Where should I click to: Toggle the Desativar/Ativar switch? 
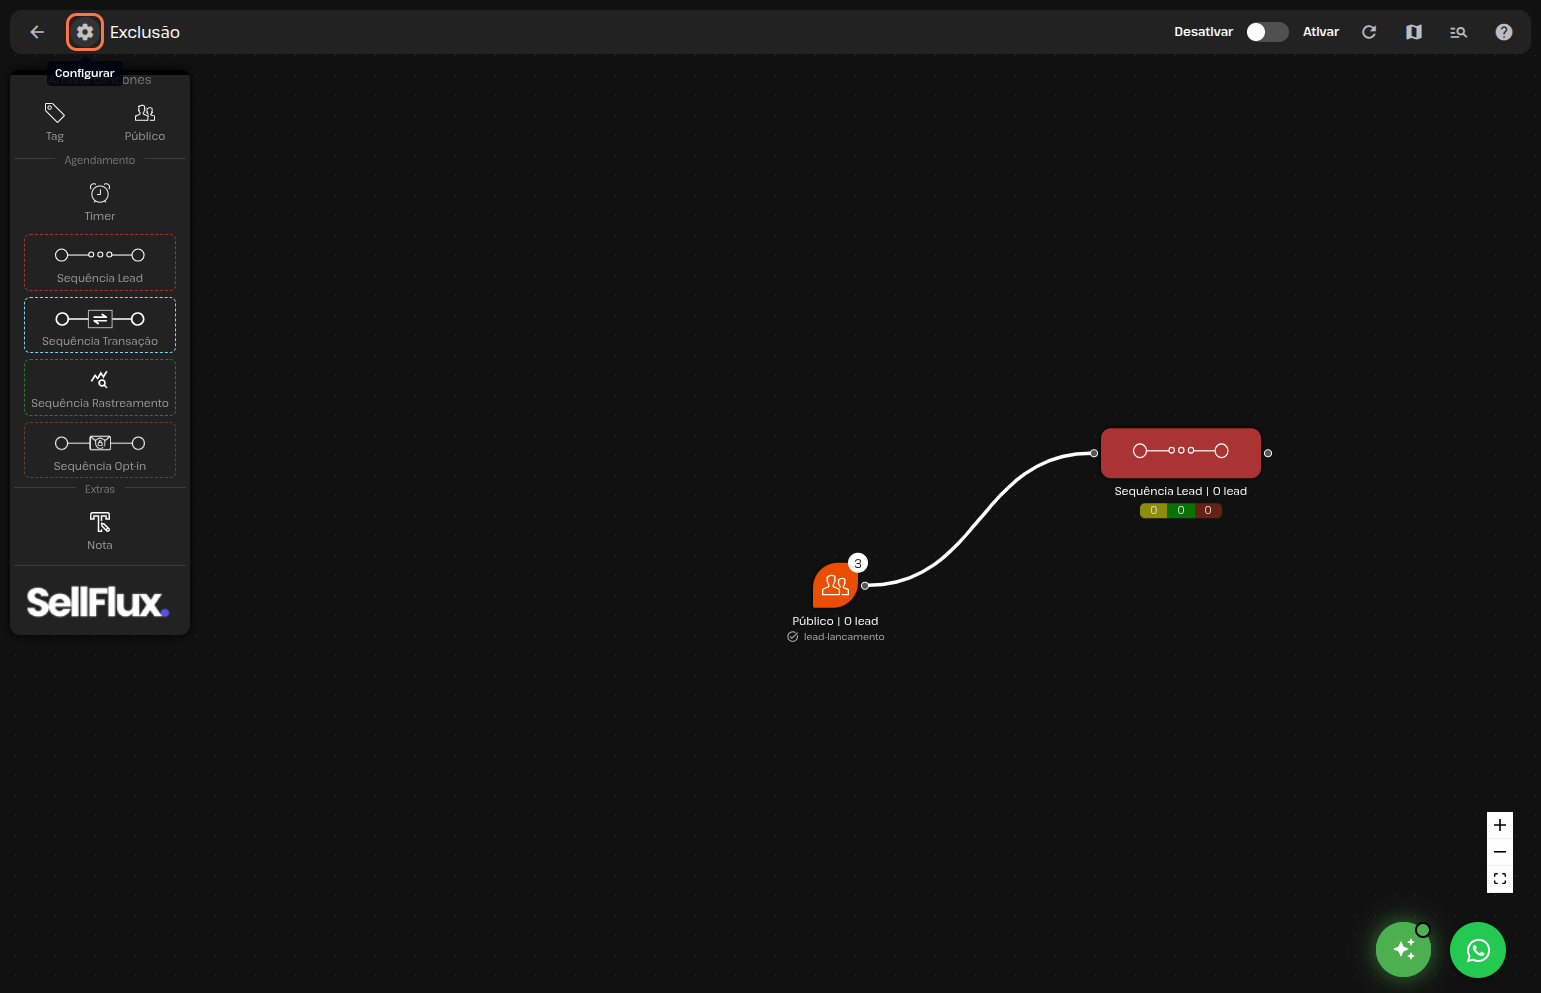(1266, 32)
